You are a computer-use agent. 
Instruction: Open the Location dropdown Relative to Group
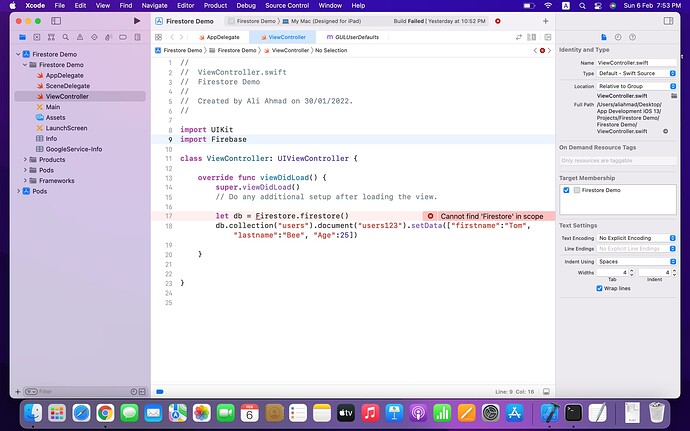click(636, 86)
